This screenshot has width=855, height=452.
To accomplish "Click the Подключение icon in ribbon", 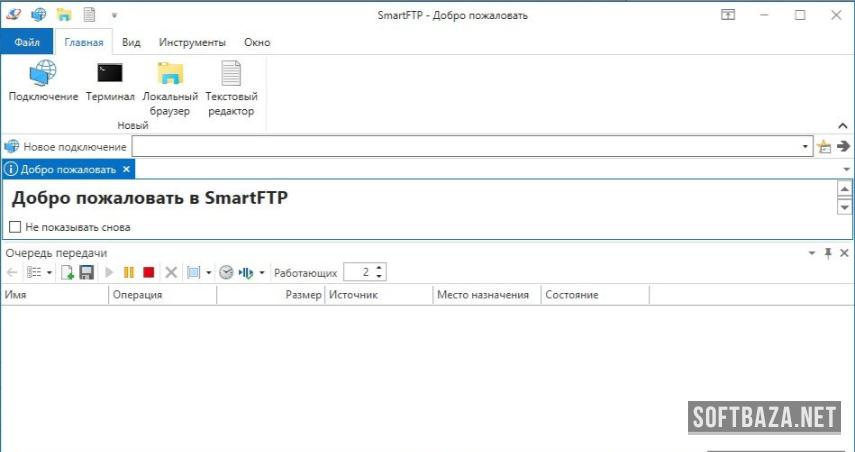I will [x=43, y=80].
